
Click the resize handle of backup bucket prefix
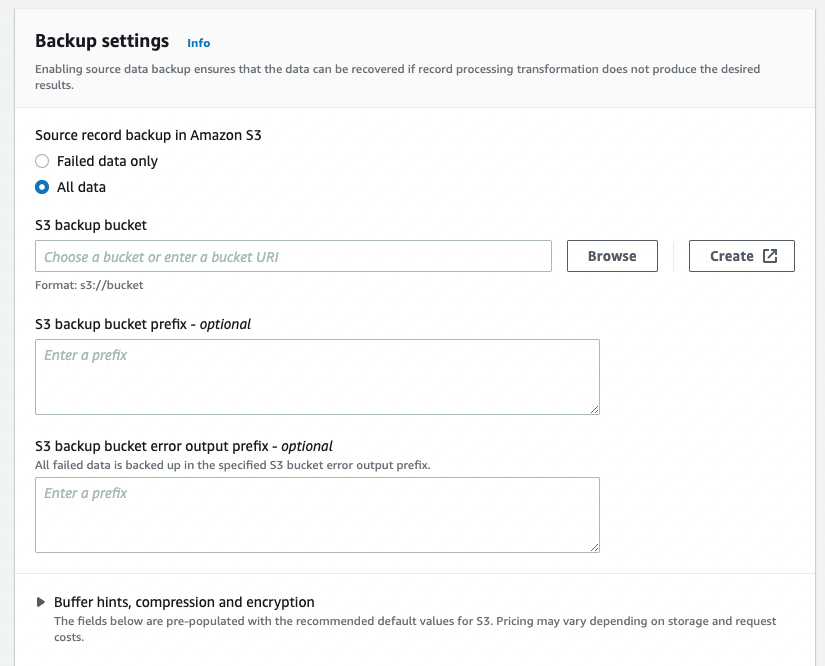594,409
